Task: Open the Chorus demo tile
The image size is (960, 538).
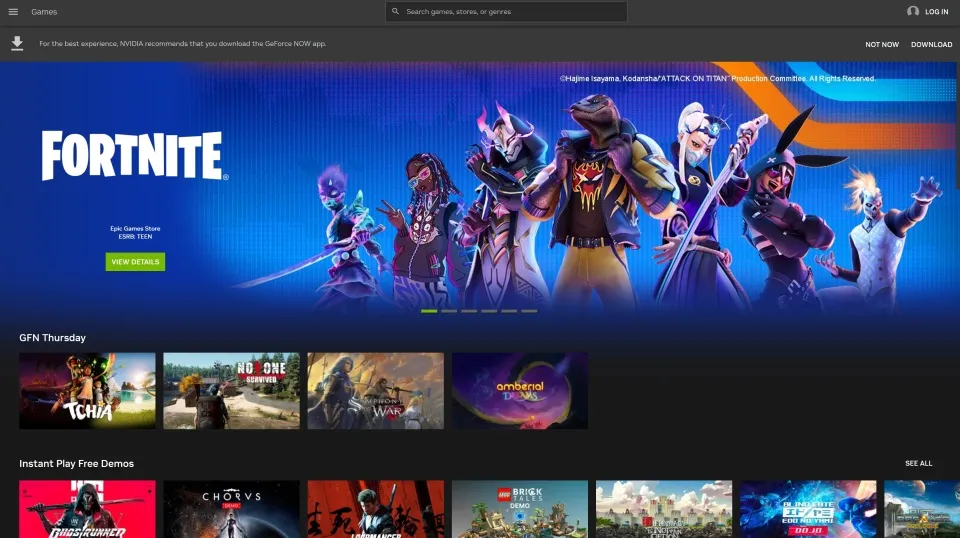Action: click(231, 509)
